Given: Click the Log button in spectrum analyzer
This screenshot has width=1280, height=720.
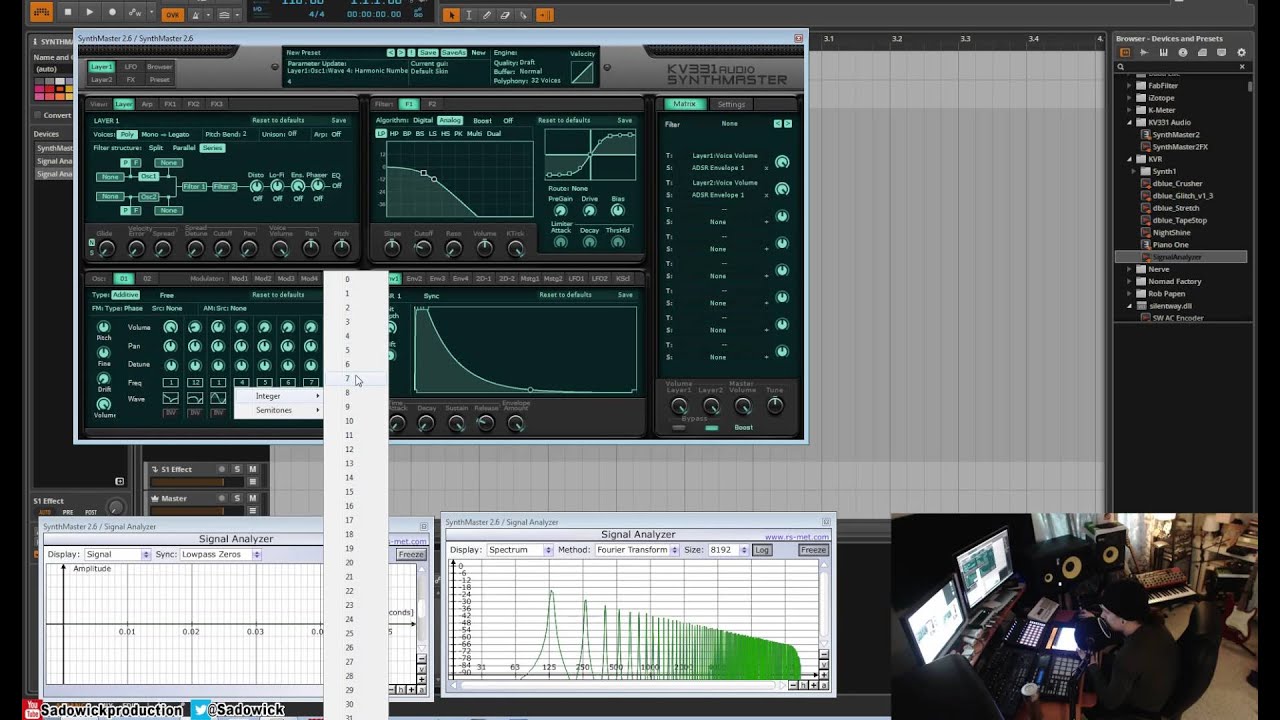Looking at the screenshot, I should pyautogui.click(x=762, y=550).
